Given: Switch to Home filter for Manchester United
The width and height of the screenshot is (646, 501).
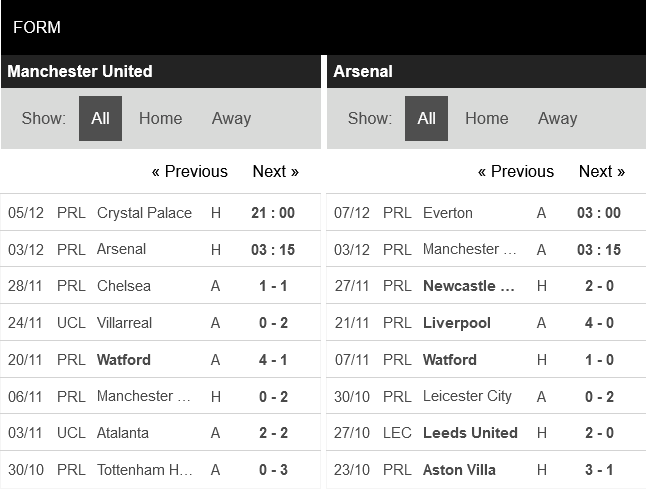Looking at the screenshot, I should click(160, 118).
